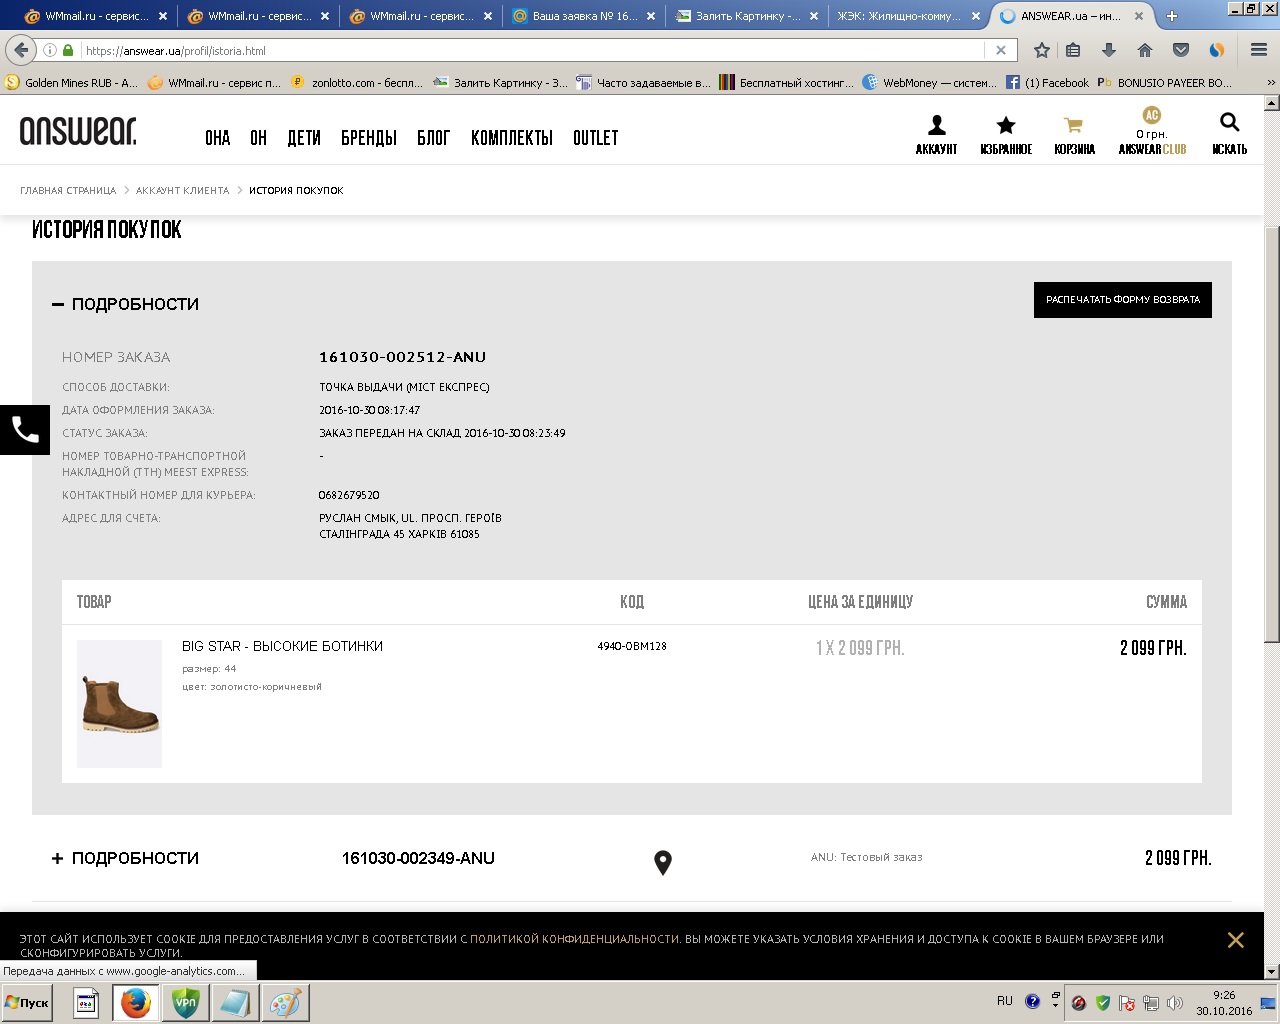Open the БРЕНДЫ menu
This screenshot has height=1024, width=1280.
[369, 139]
